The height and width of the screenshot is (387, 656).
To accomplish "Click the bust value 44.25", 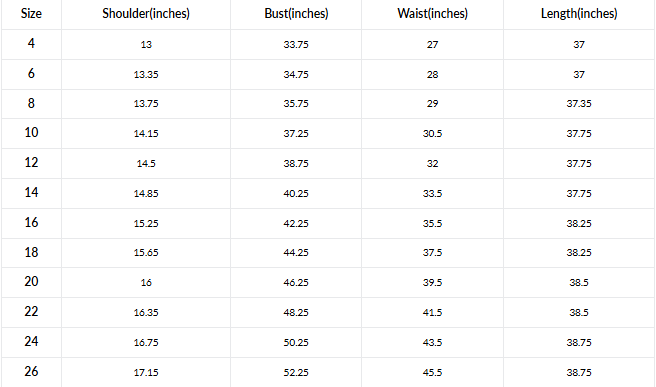I will click(296, 253).
